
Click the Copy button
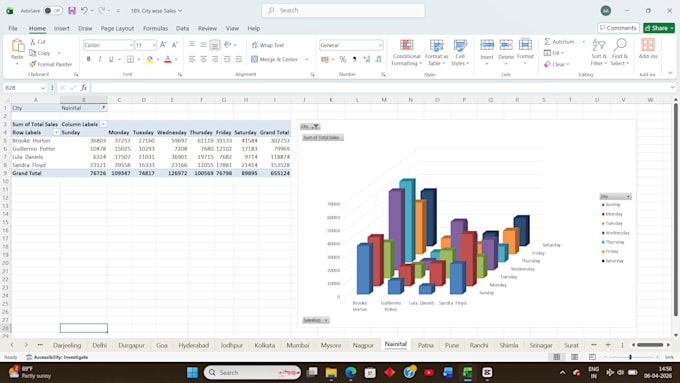pos(40,53)
